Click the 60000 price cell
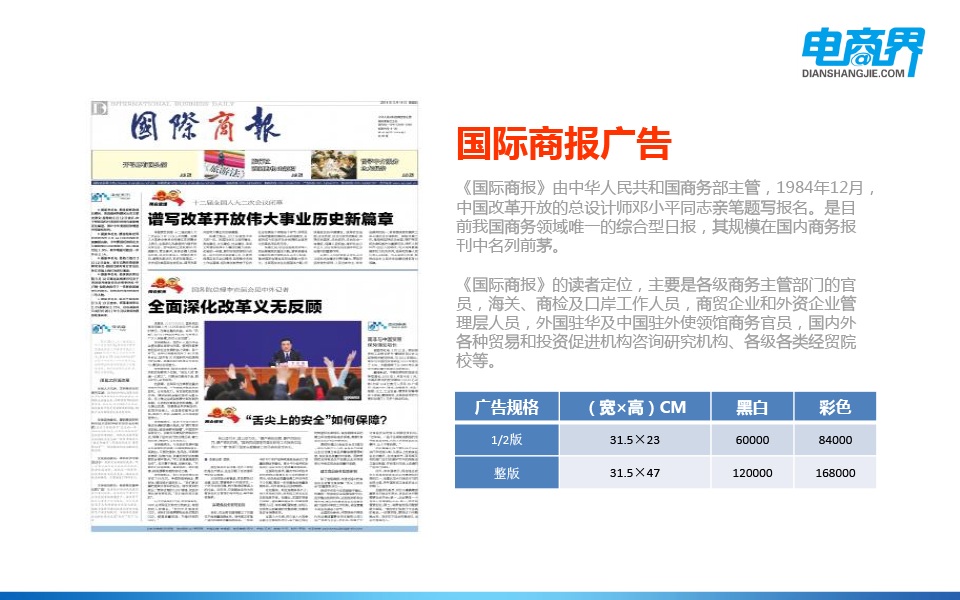 point(752,440)
